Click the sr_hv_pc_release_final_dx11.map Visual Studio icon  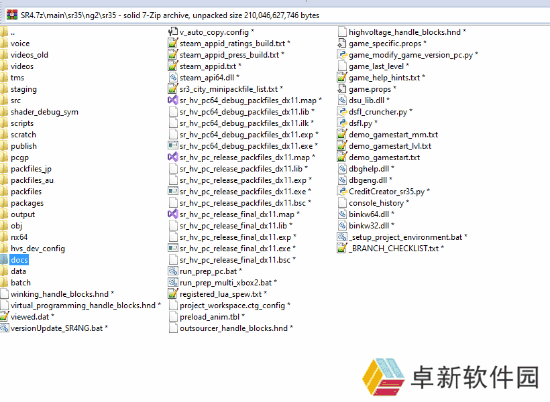point(173,214)
